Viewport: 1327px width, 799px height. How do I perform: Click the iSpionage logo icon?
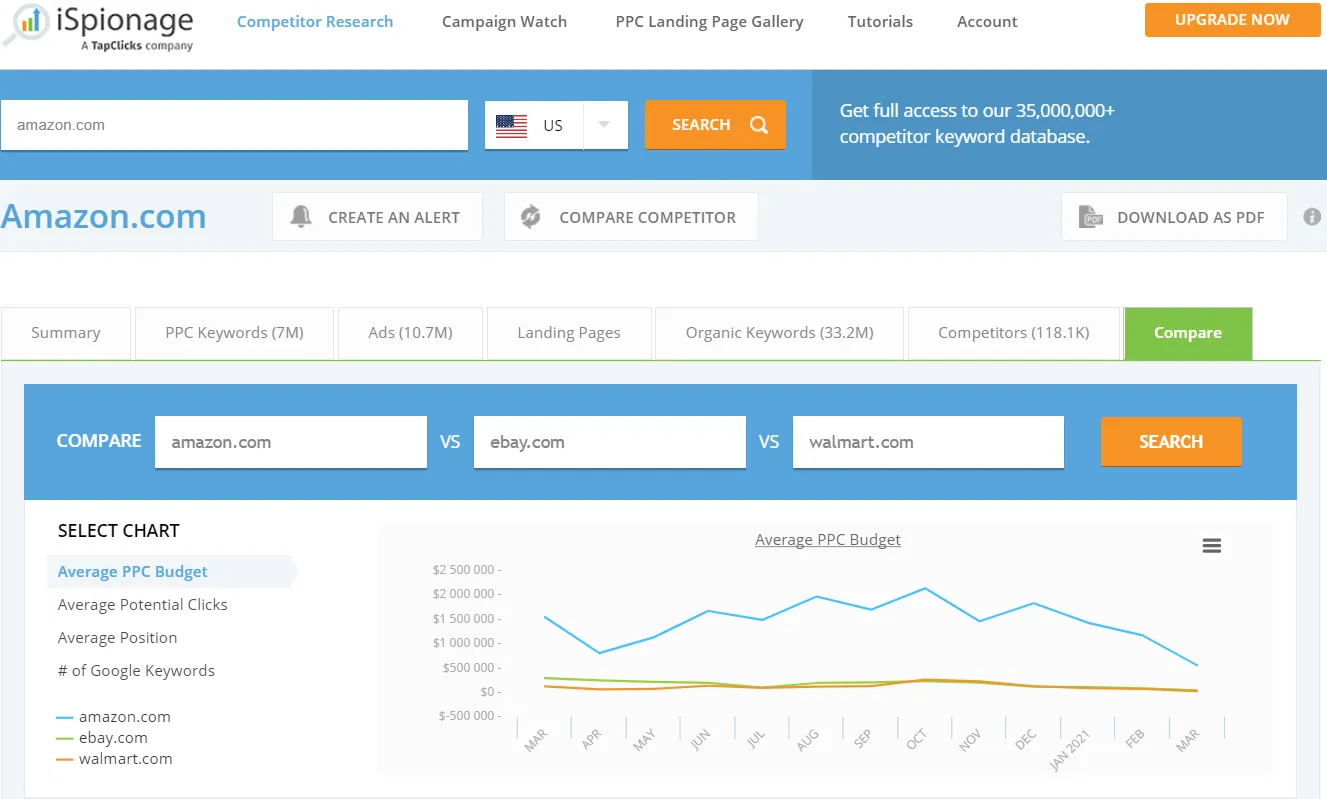click(28, 26)
